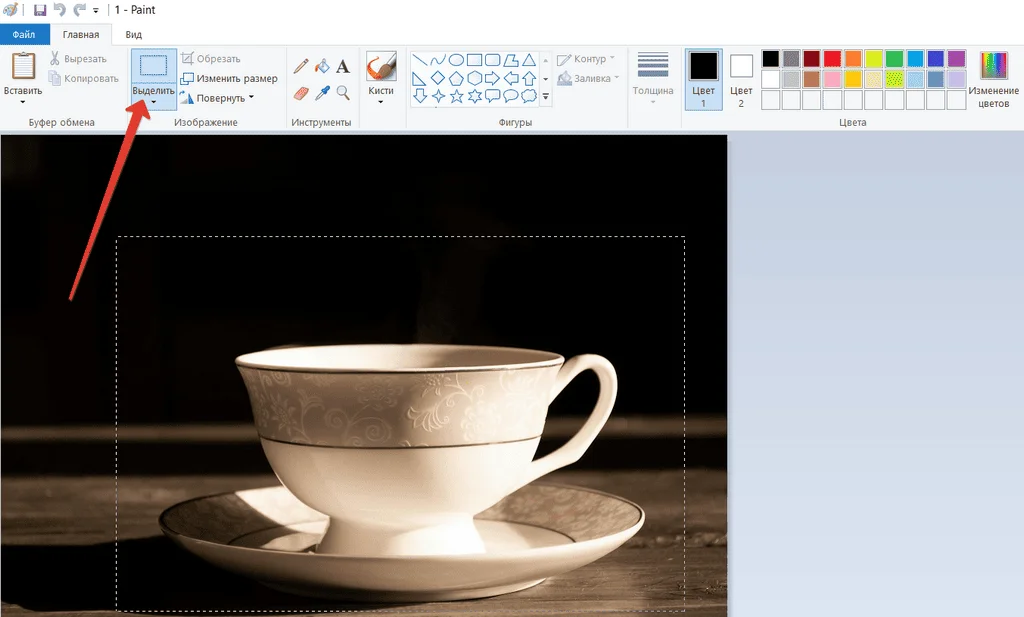Click the Save icon in title bar

coord(40,10)
